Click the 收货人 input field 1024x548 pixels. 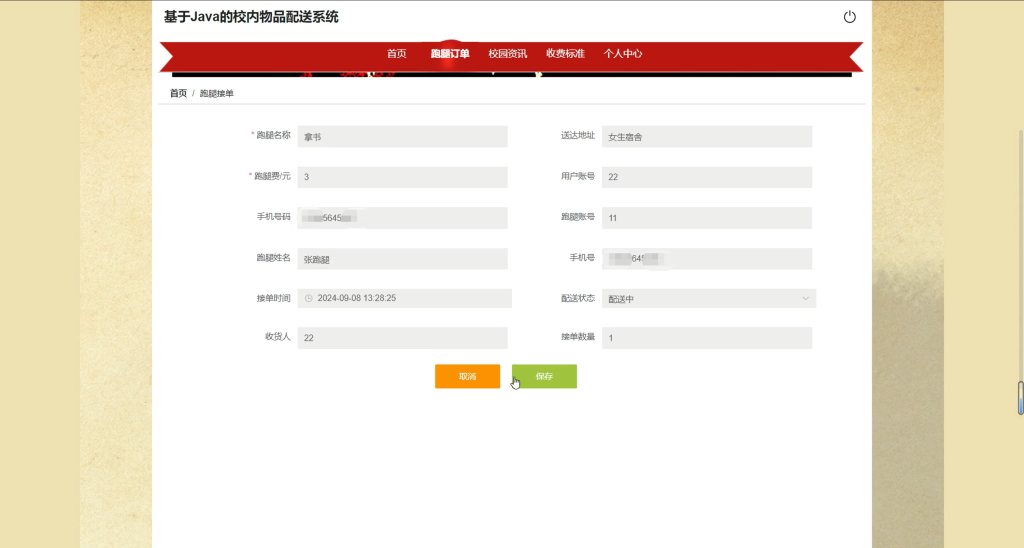tap(402, 338)
